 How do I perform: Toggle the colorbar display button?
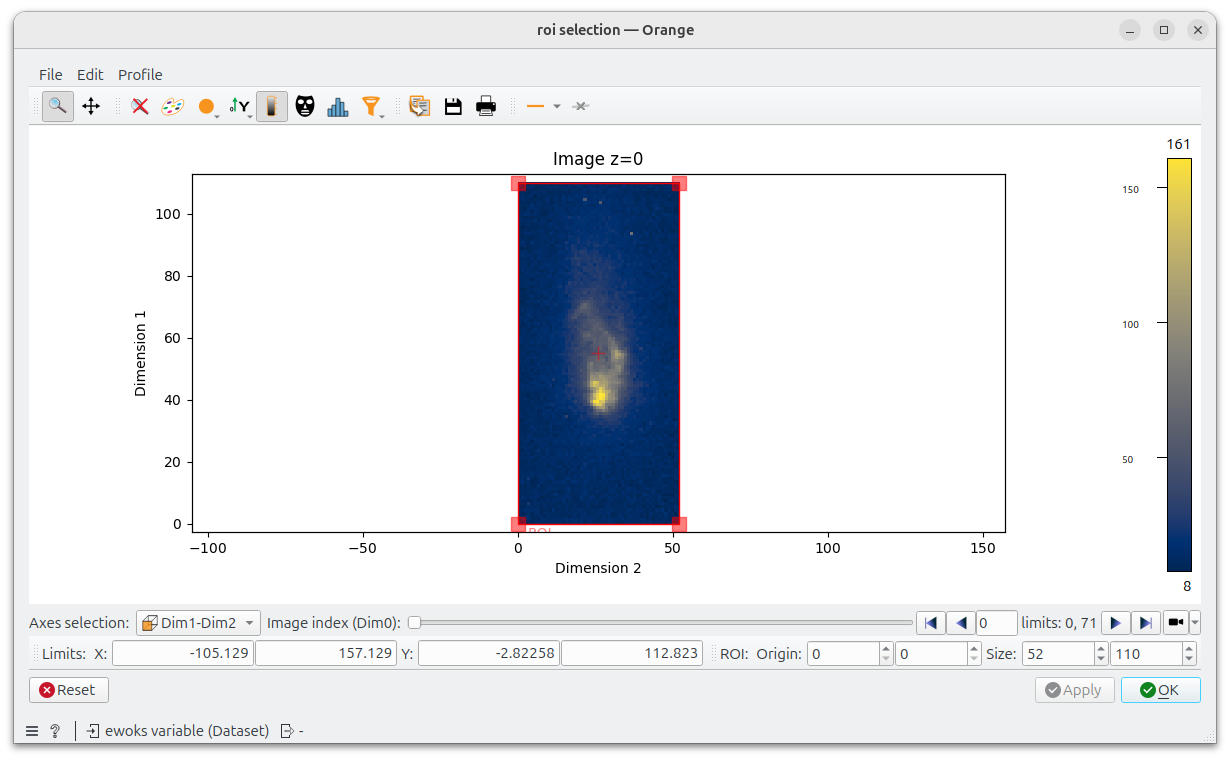(272, 106)
